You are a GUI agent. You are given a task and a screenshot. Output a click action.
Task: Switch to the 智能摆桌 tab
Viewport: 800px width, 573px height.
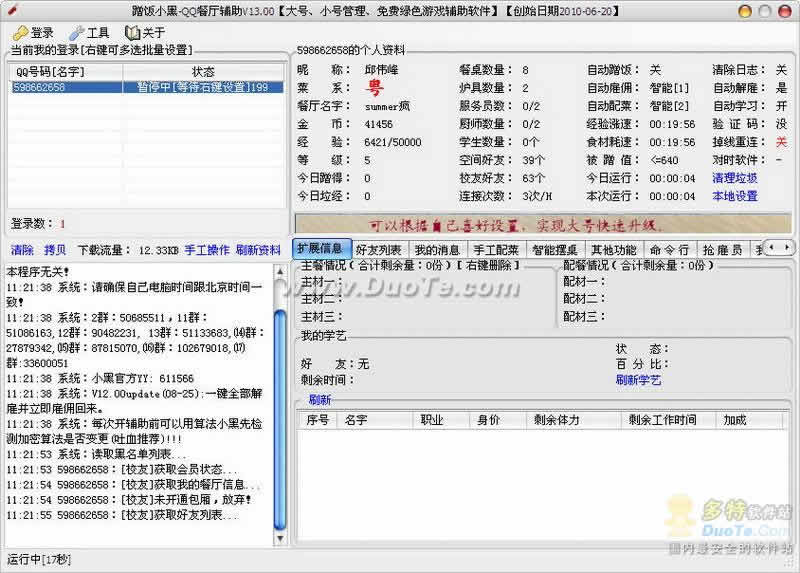555,250
